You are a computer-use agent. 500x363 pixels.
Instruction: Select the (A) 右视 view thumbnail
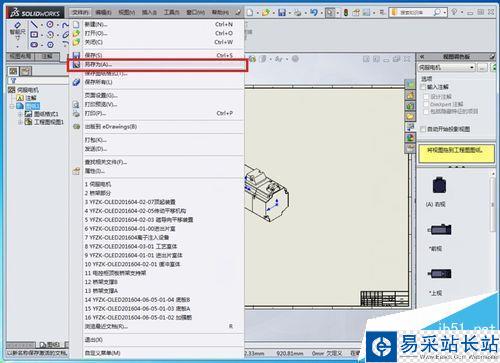point(439,186)
